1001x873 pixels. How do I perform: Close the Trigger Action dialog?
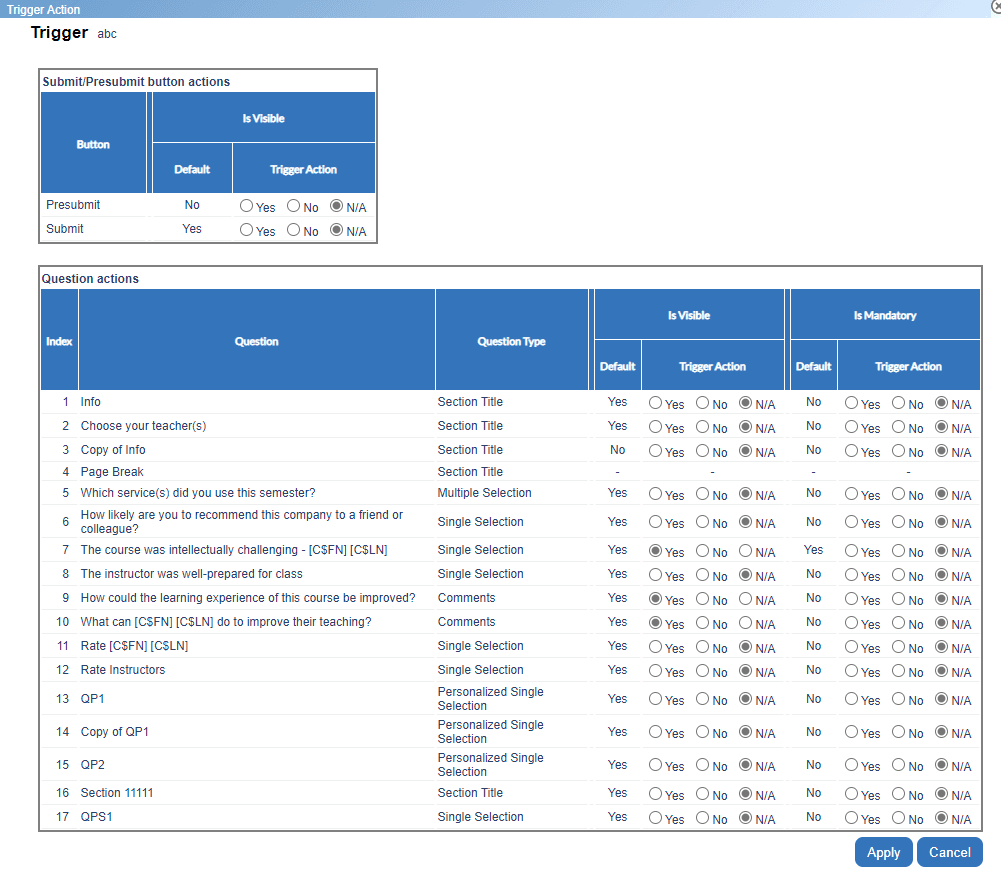point(996,6)
